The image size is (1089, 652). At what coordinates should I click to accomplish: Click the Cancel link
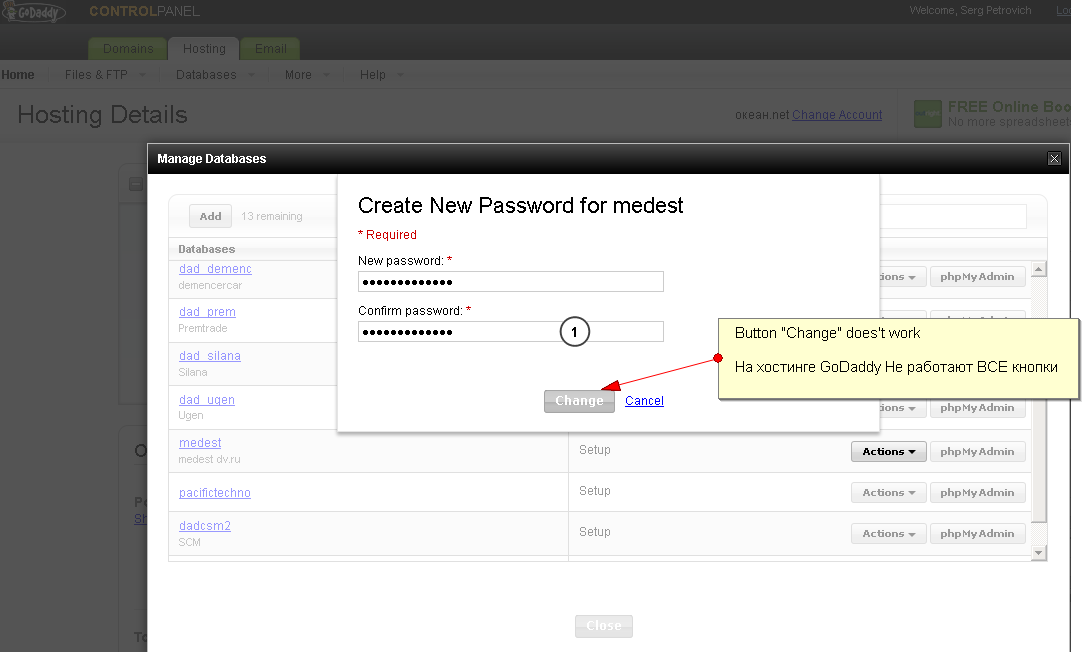click(644, 401)
